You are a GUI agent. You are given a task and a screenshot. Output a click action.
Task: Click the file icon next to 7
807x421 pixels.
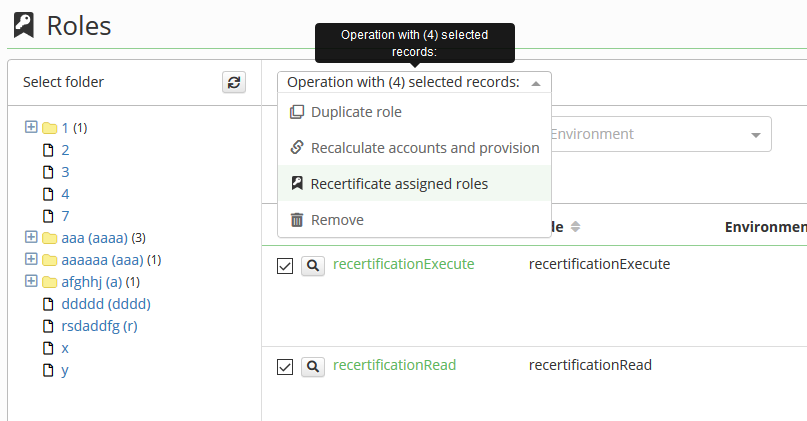[48, 216]
